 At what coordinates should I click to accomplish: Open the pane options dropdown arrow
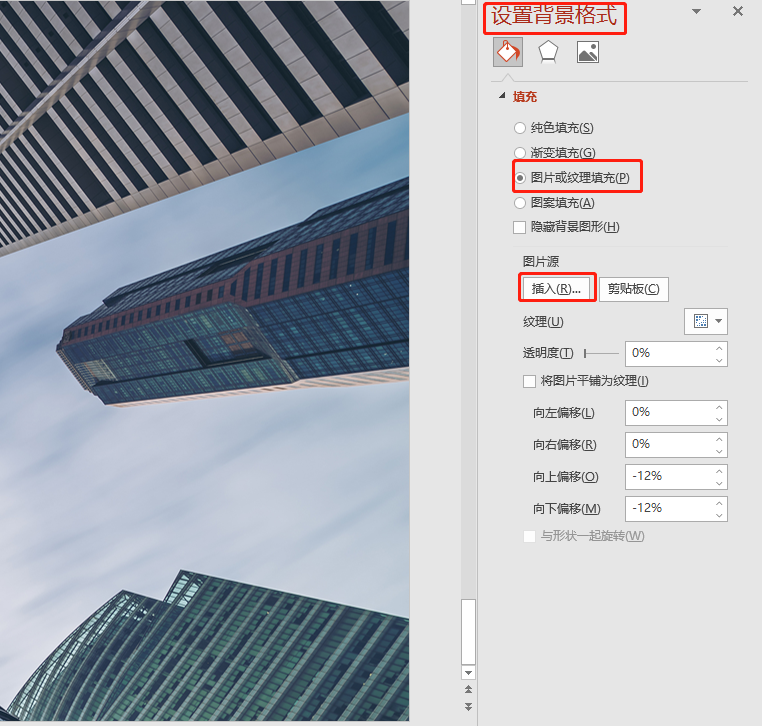[x=696, y=11]
